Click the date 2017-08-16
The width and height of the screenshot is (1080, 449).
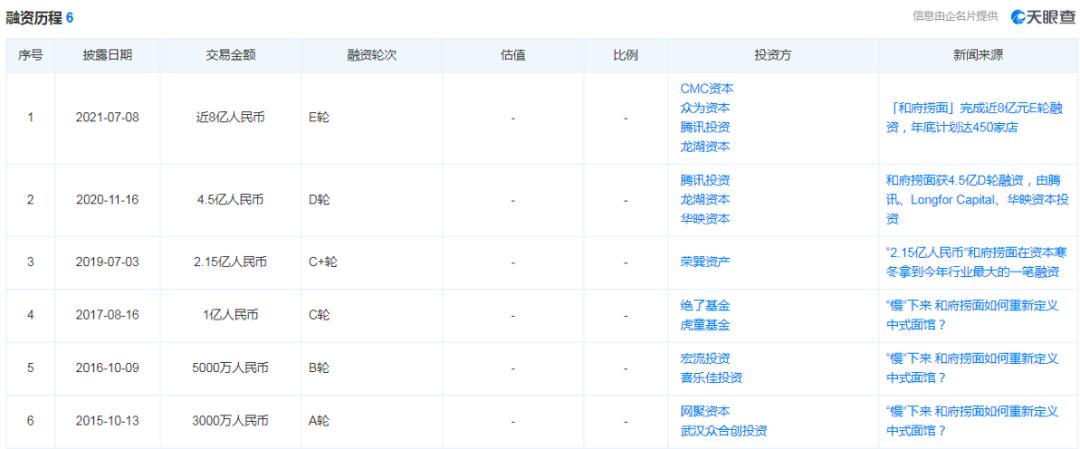[107, 315]
